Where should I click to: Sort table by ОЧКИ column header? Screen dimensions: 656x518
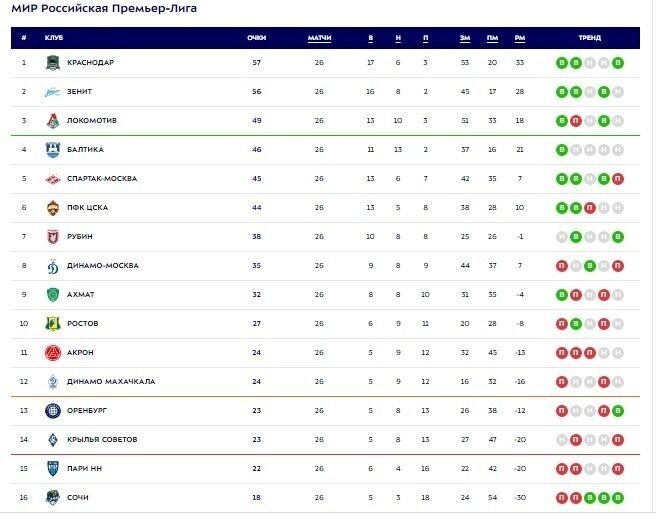pyautogui.click(x=256, y=38)
